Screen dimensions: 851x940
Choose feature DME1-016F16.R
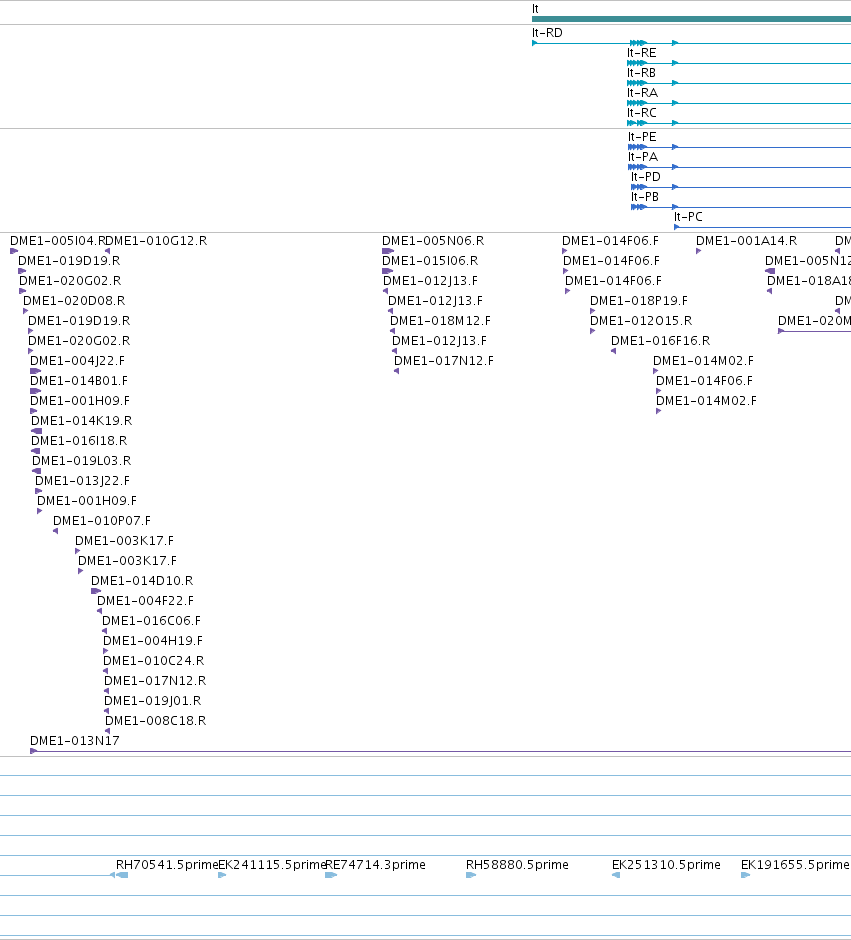pos(660,341)
